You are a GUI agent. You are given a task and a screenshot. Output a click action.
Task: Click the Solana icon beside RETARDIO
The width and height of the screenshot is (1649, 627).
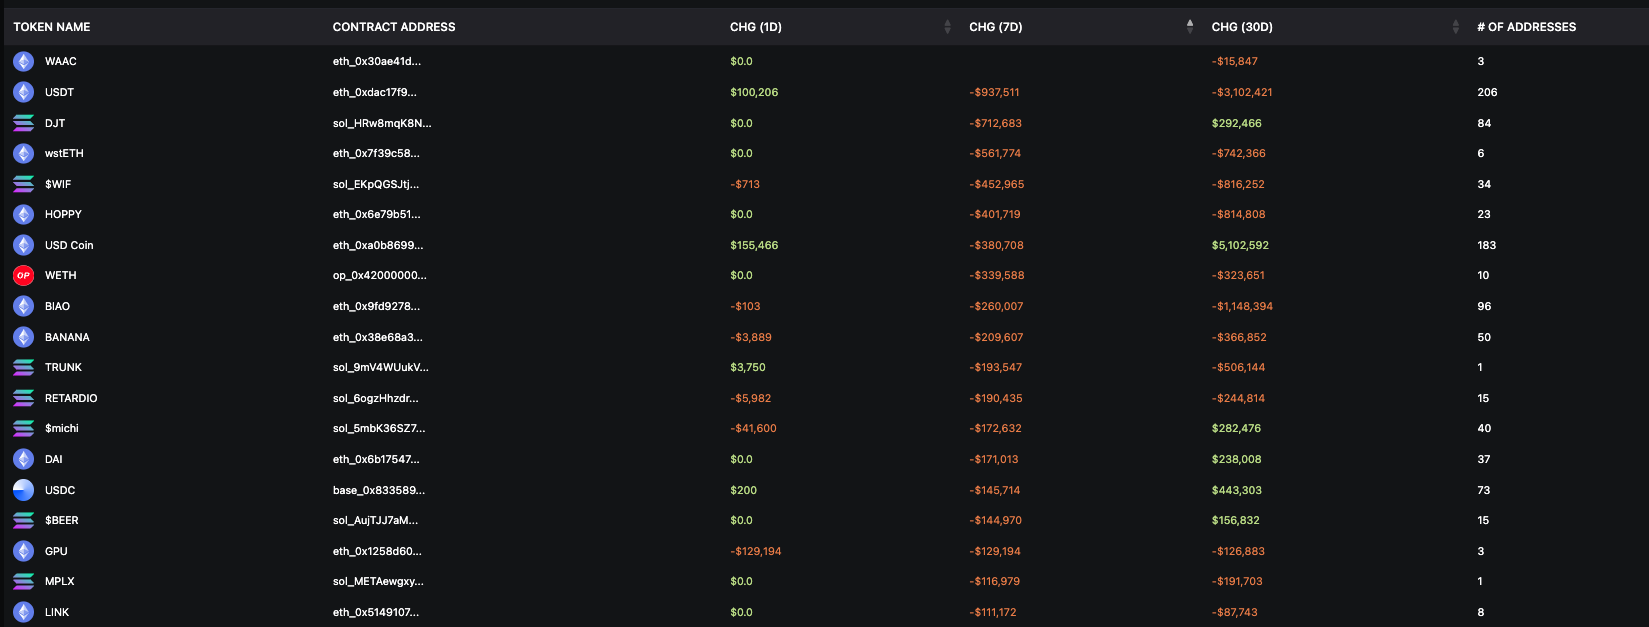pyautogui.click(x=23, y=398)
